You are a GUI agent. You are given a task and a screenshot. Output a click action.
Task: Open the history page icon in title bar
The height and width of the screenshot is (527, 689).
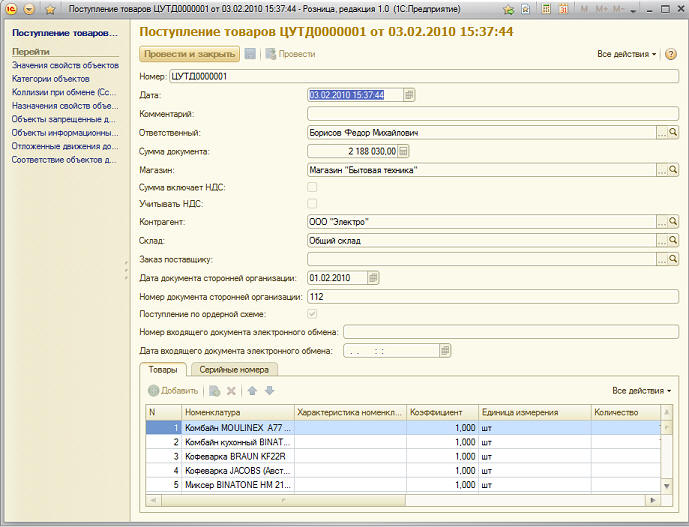tap(526, 9)
